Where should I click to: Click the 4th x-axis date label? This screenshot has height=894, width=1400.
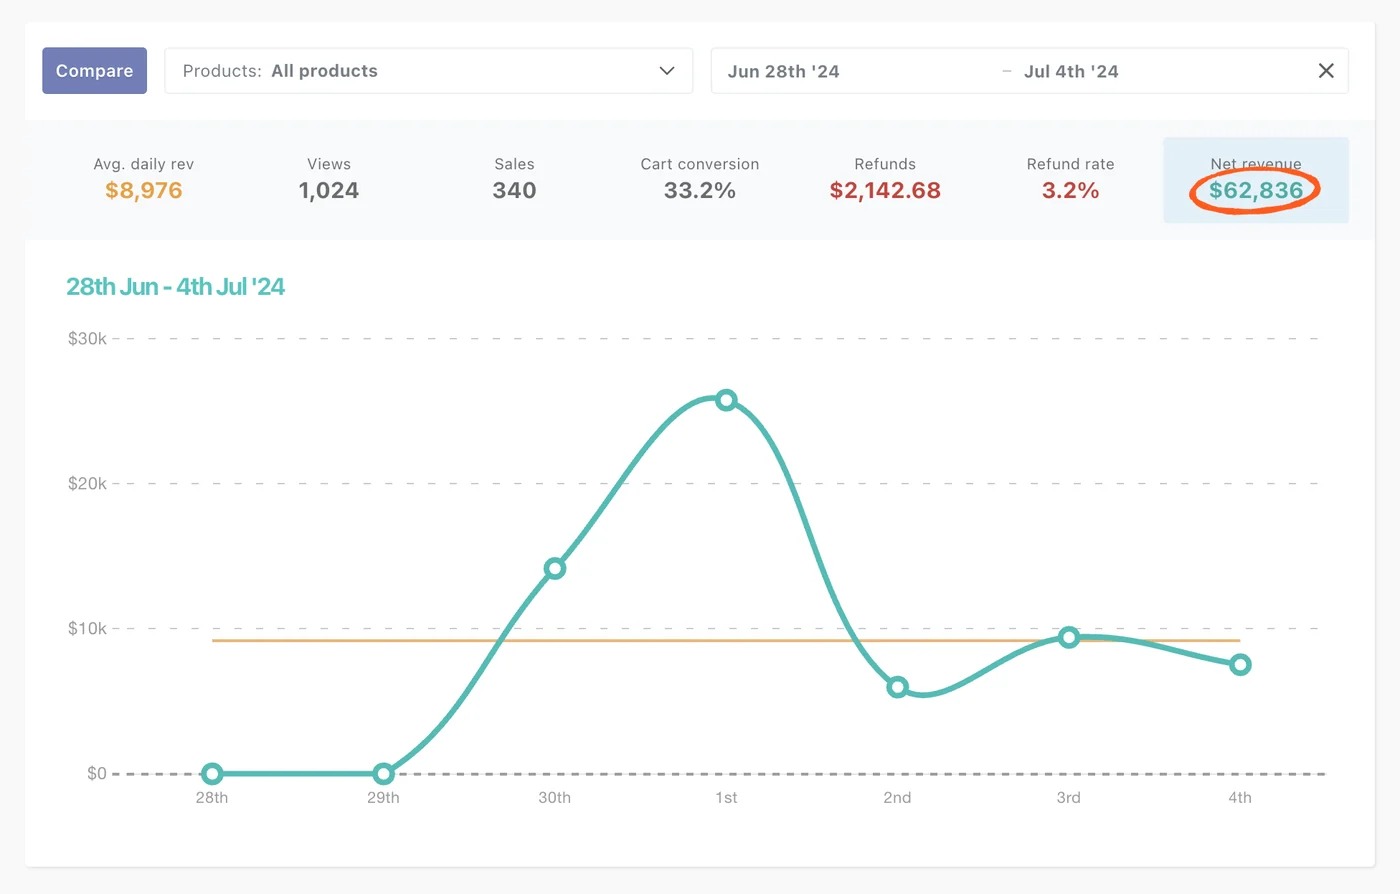1240,798
